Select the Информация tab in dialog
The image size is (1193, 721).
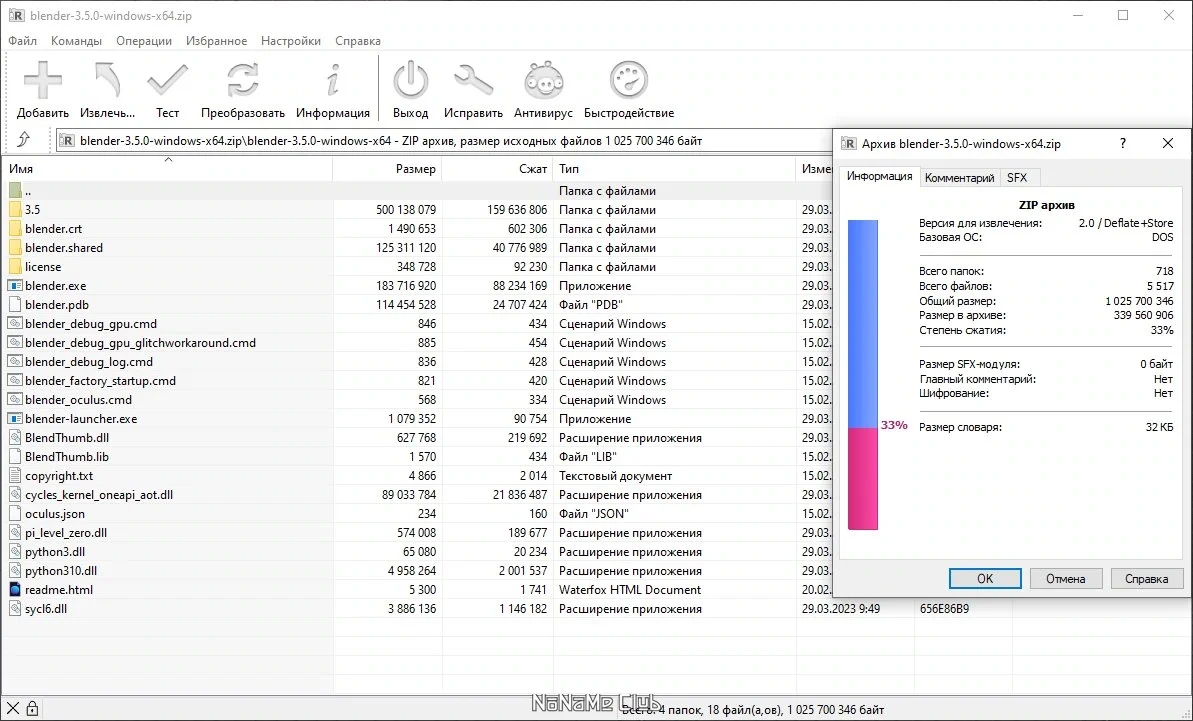click(880, 176)
